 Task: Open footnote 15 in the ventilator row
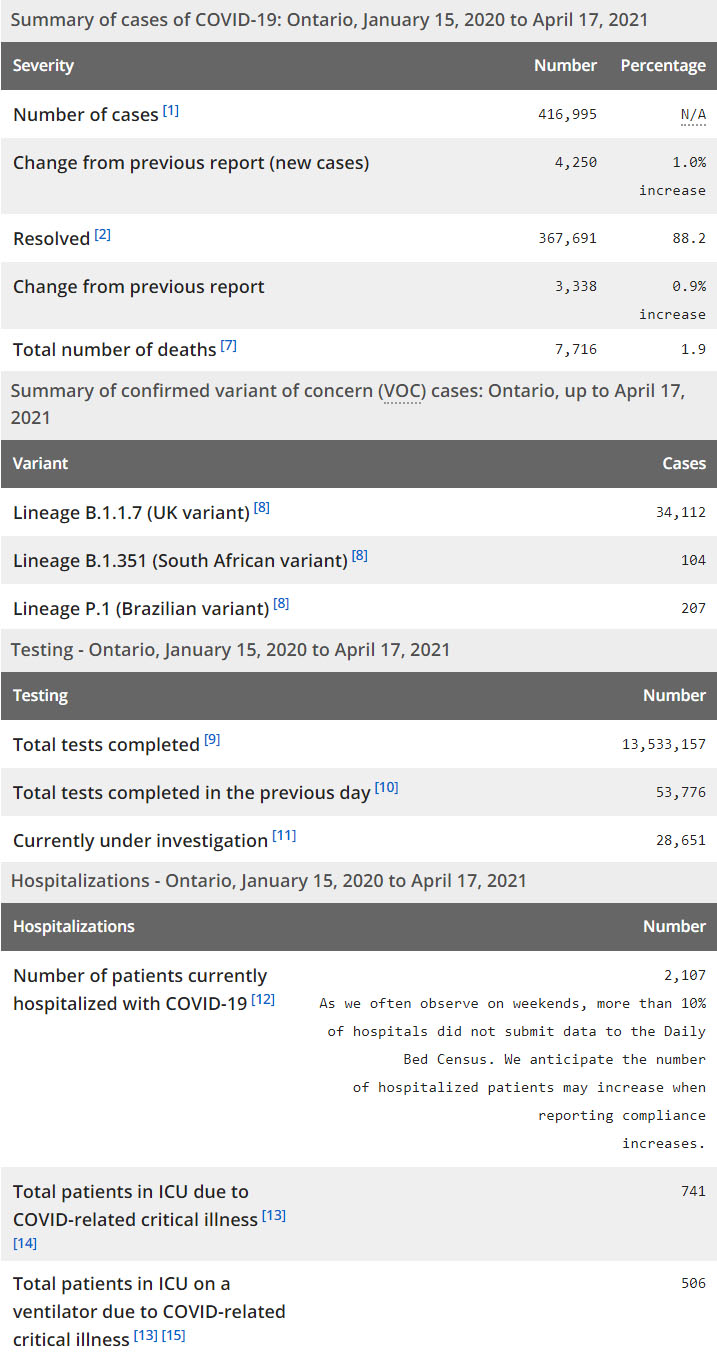click(x=174, y=1336)
